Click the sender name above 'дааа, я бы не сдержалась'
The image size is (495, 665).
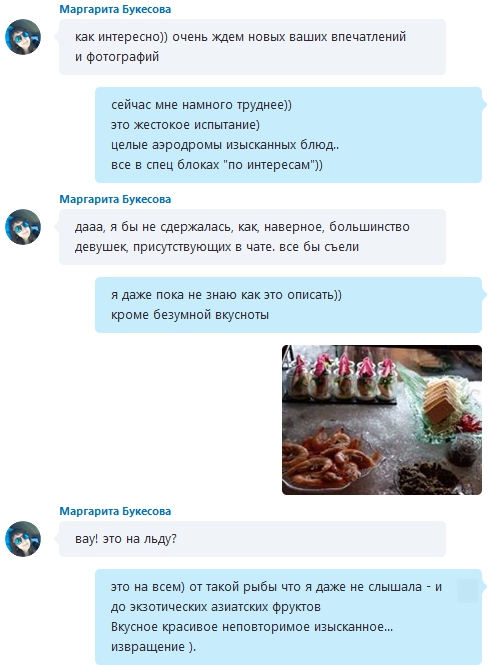pos(115,199)
